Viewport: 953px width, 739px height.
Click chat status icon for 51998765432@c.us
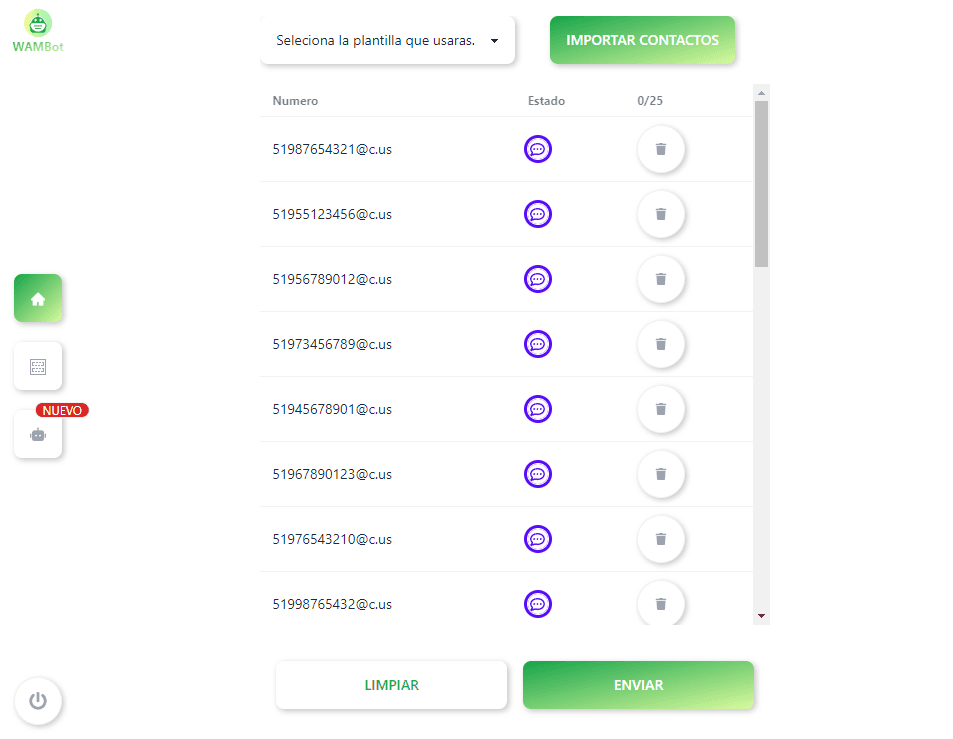coord(538,604)
